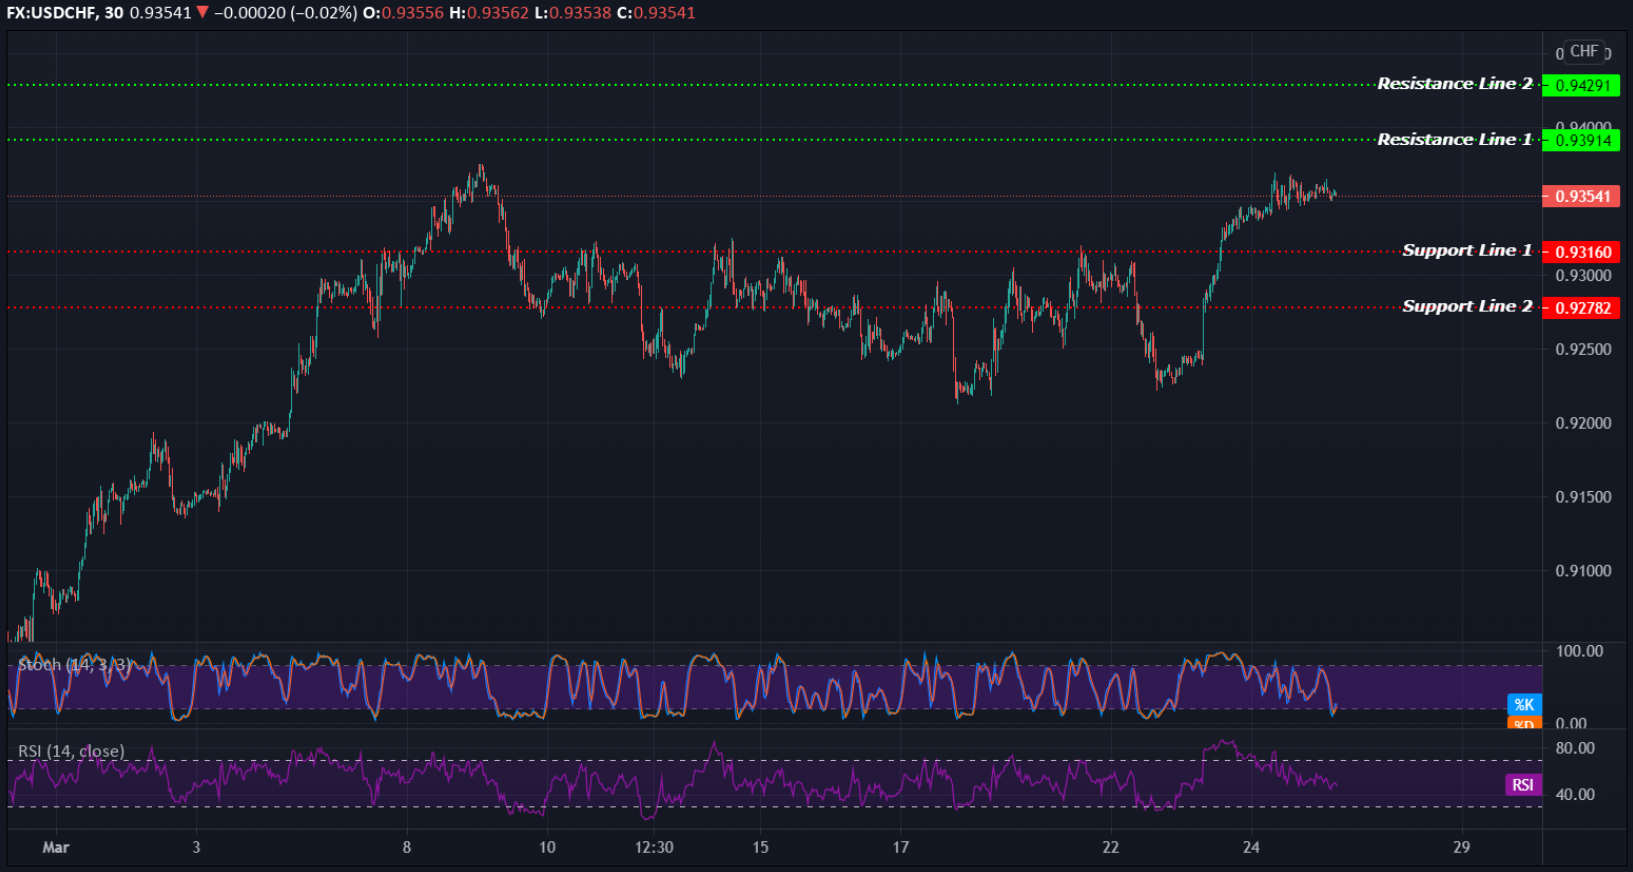Click the green 0.93914 price tag
1633x872 pixels.
point(1581,141)
